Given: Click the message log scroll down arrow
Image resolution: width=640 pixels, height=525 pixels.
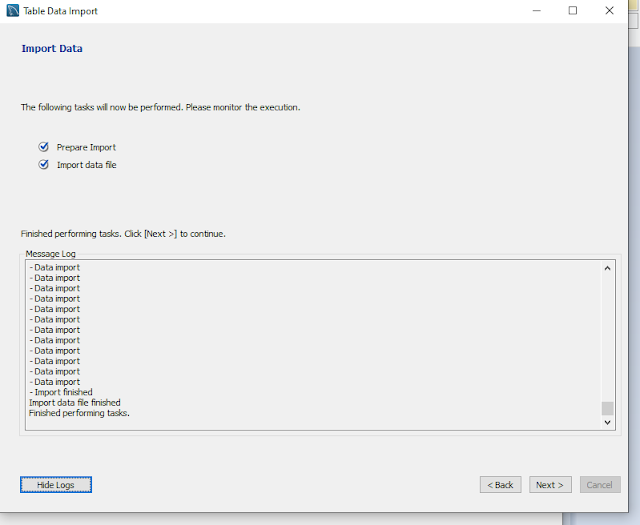Looking at the screenshot, I should click(x=607, y=423).
